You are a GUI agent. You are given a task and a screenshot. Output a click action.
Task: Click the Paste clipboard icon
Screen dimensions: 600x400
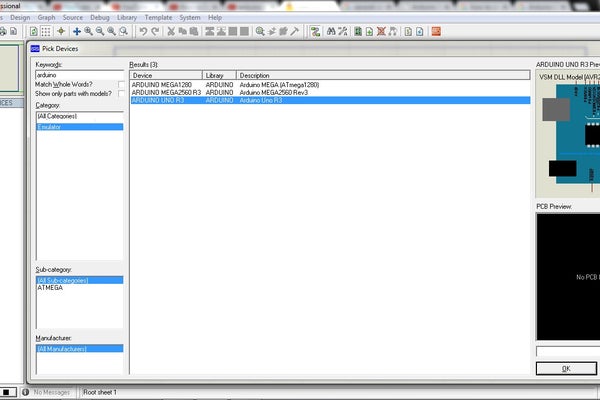[x=194, y=31]
